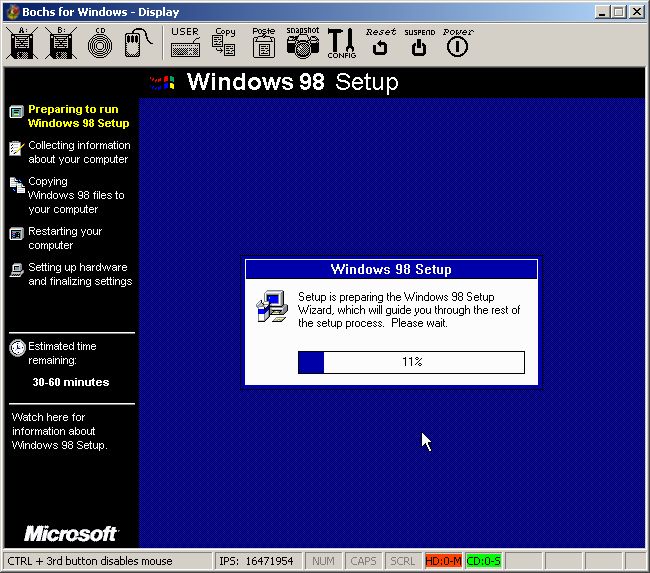Viewport: 650px width, 573px height.
Task: Click 'Restarting your computer' step text
Action: [x=65, y=238]
